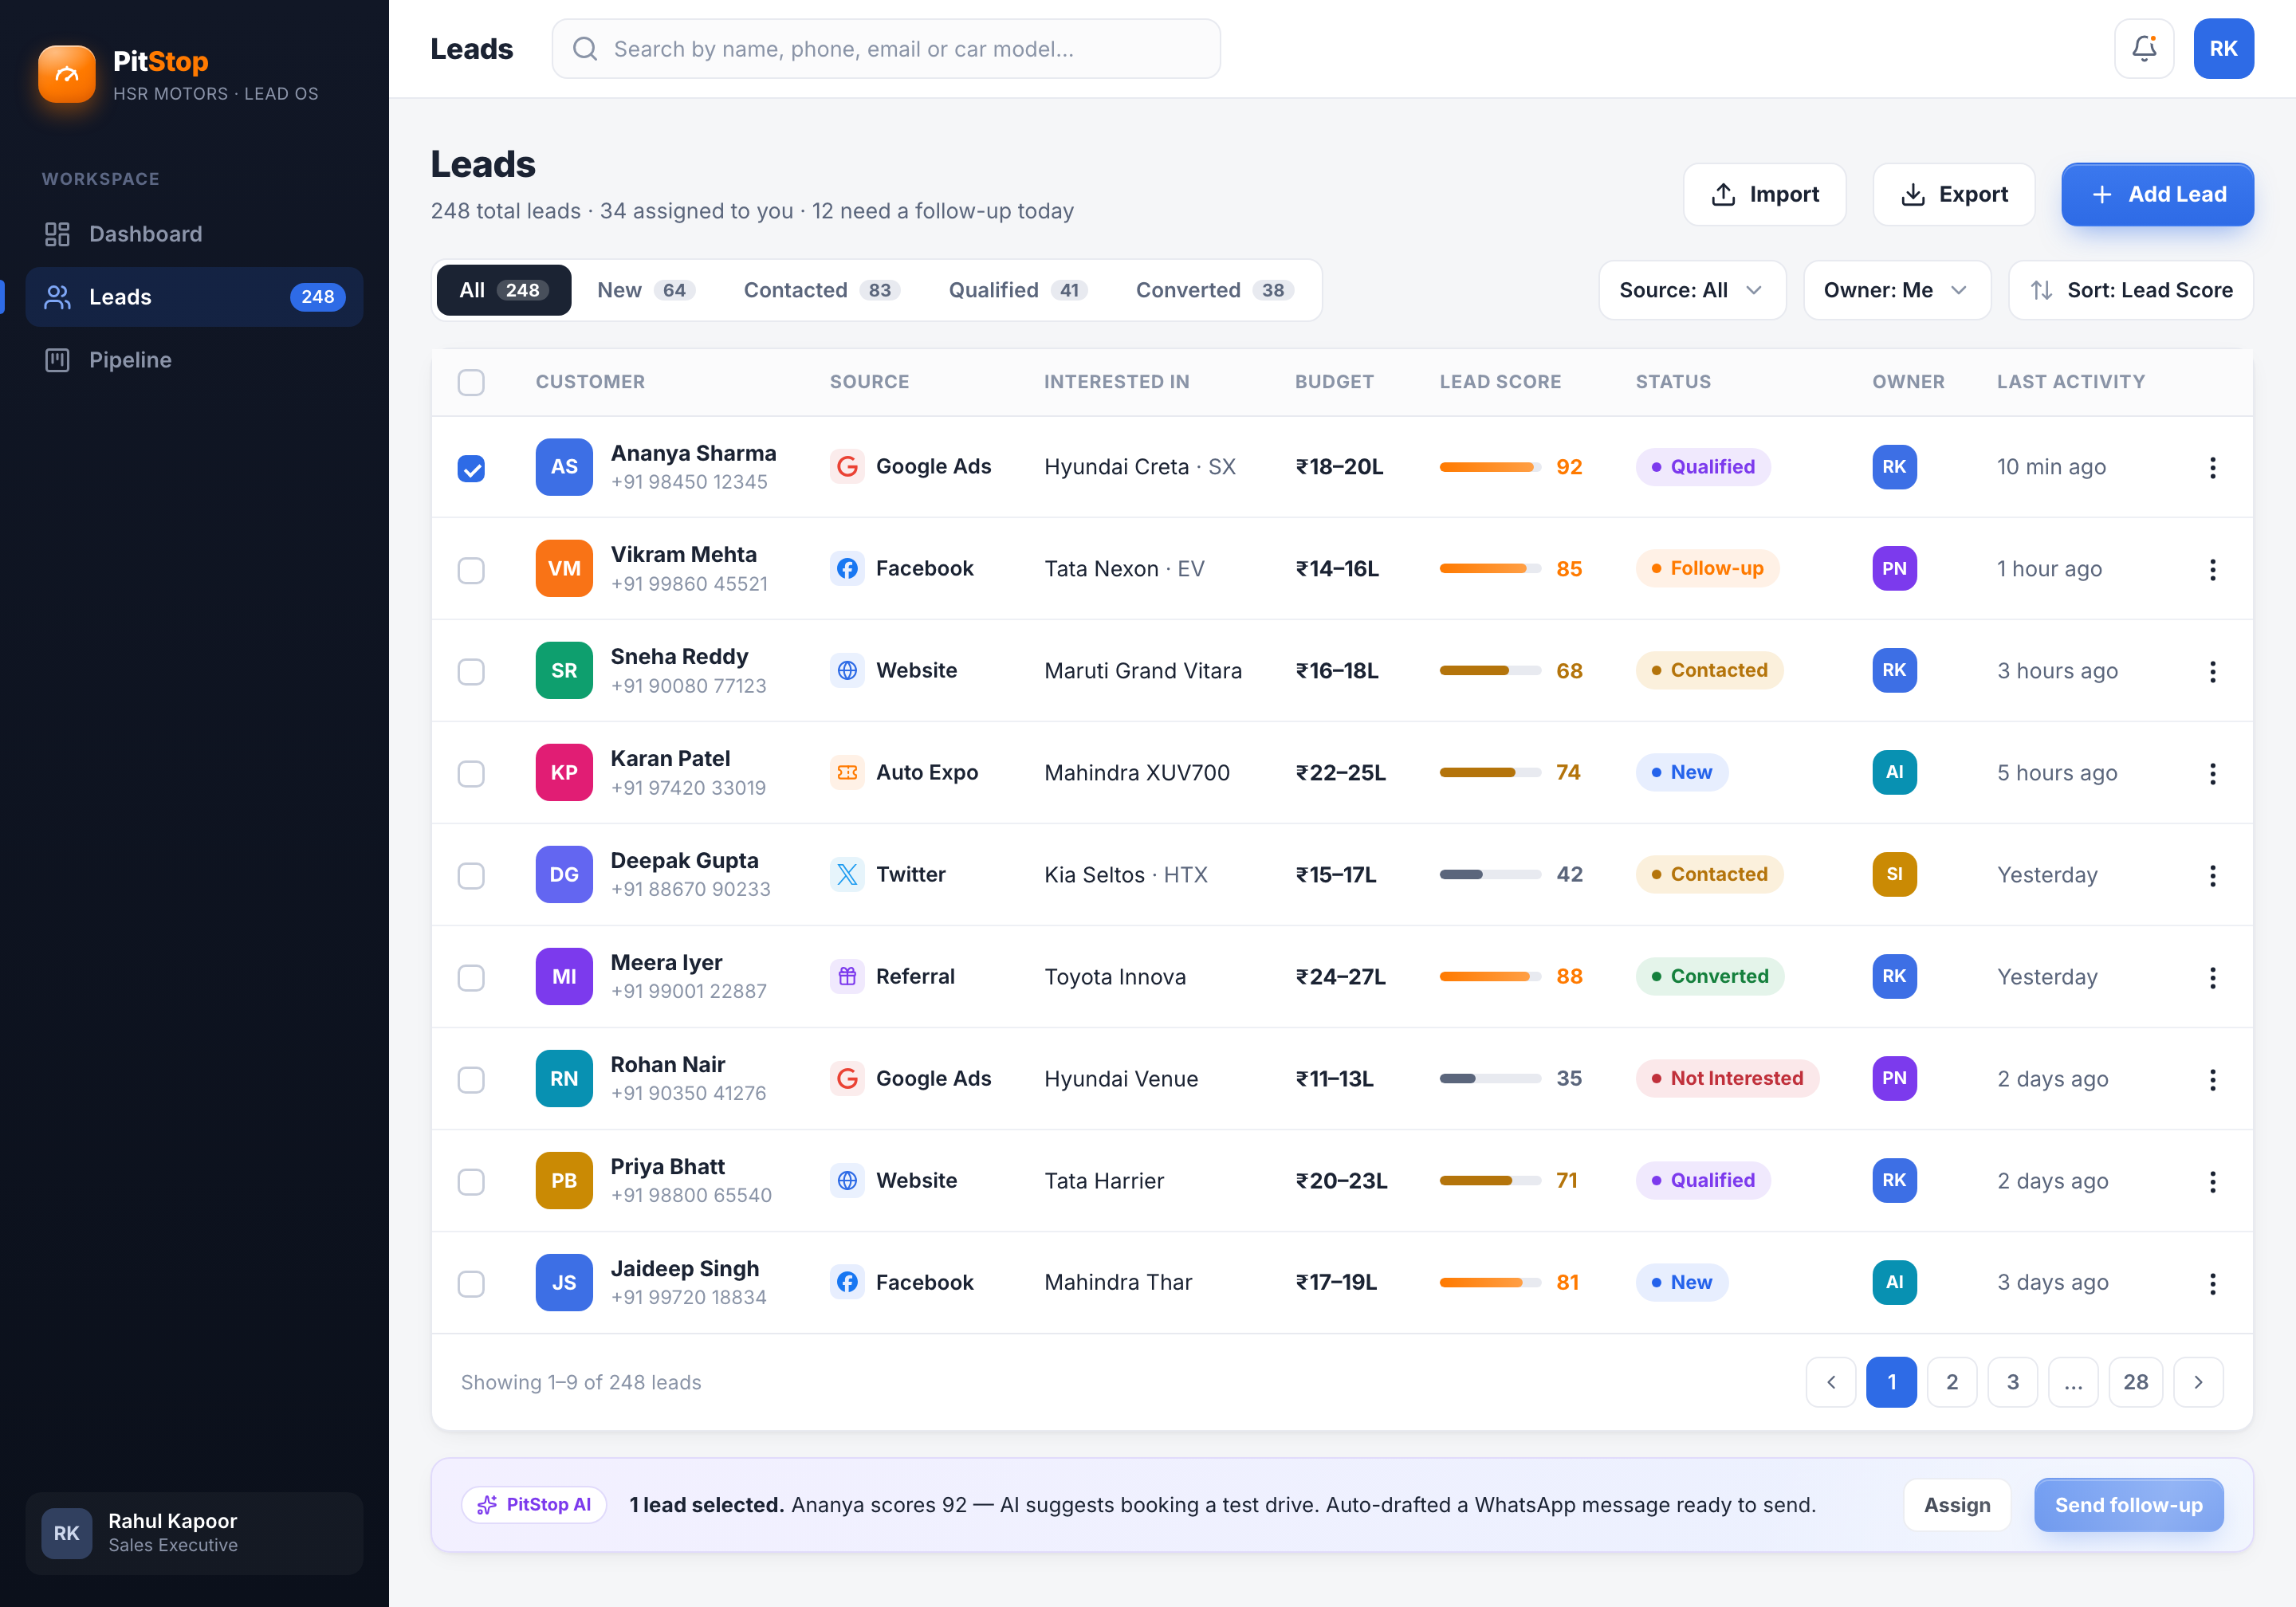Go to page 28
This screenshot has height=1607, width=2296.
pos(2135,1383)
